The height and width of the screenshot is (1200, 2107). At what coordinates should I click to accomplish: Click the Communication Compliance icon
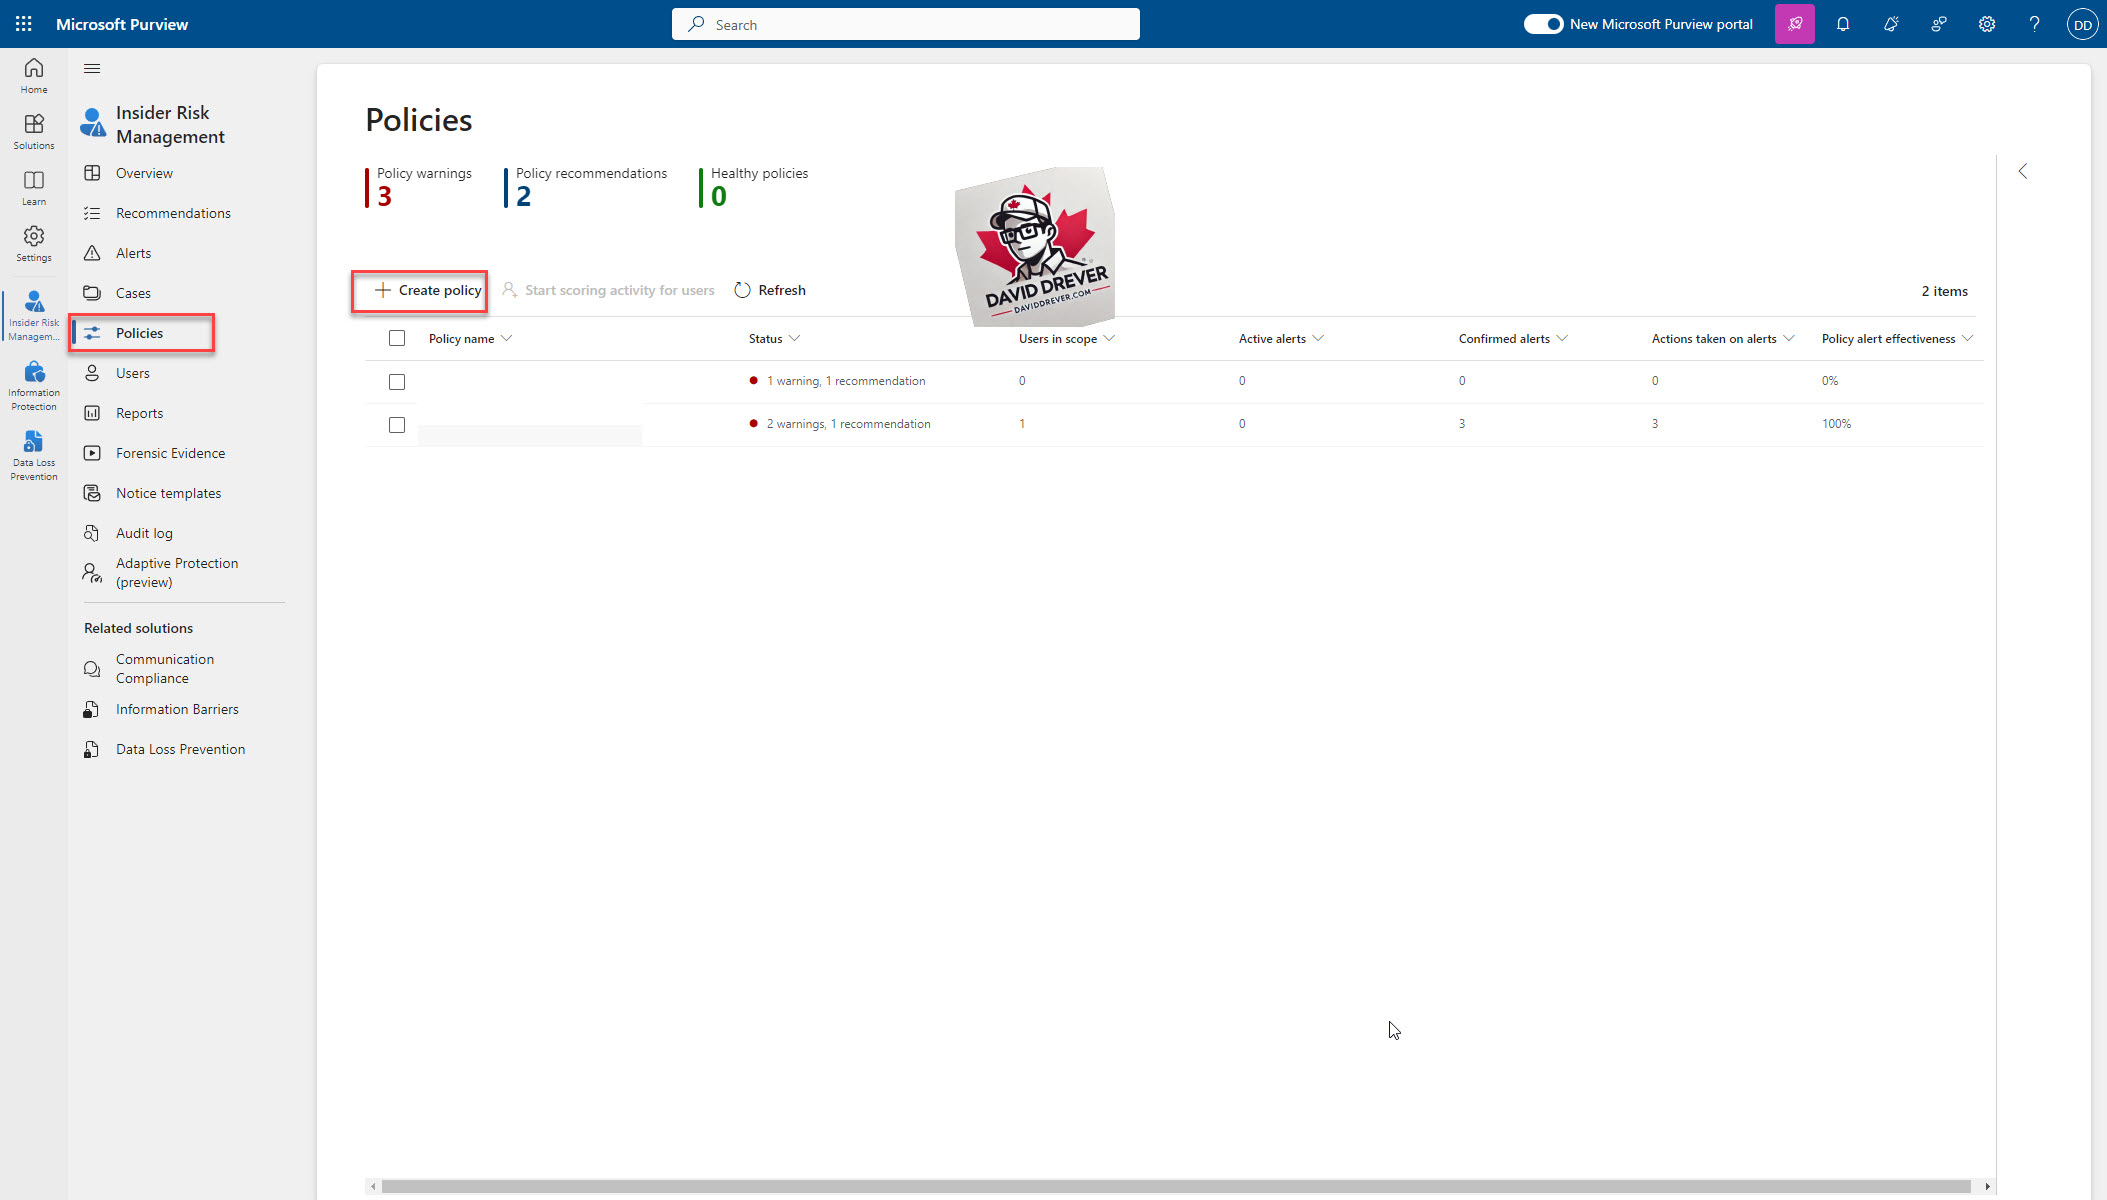(x=92, y=669)
